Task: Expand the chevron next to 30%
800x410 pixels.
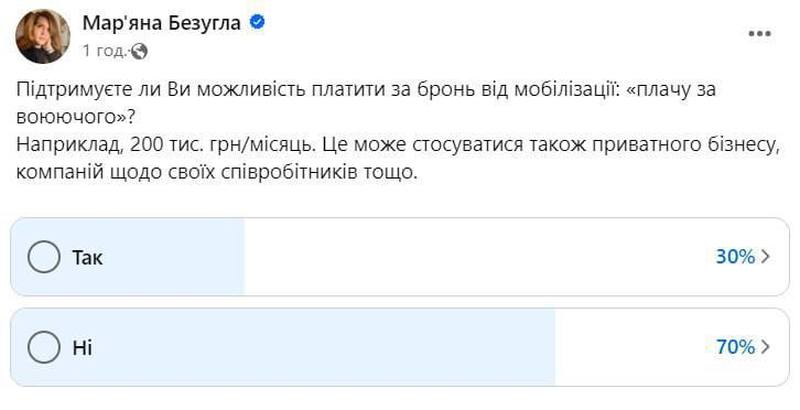Action: pos(765,257)
